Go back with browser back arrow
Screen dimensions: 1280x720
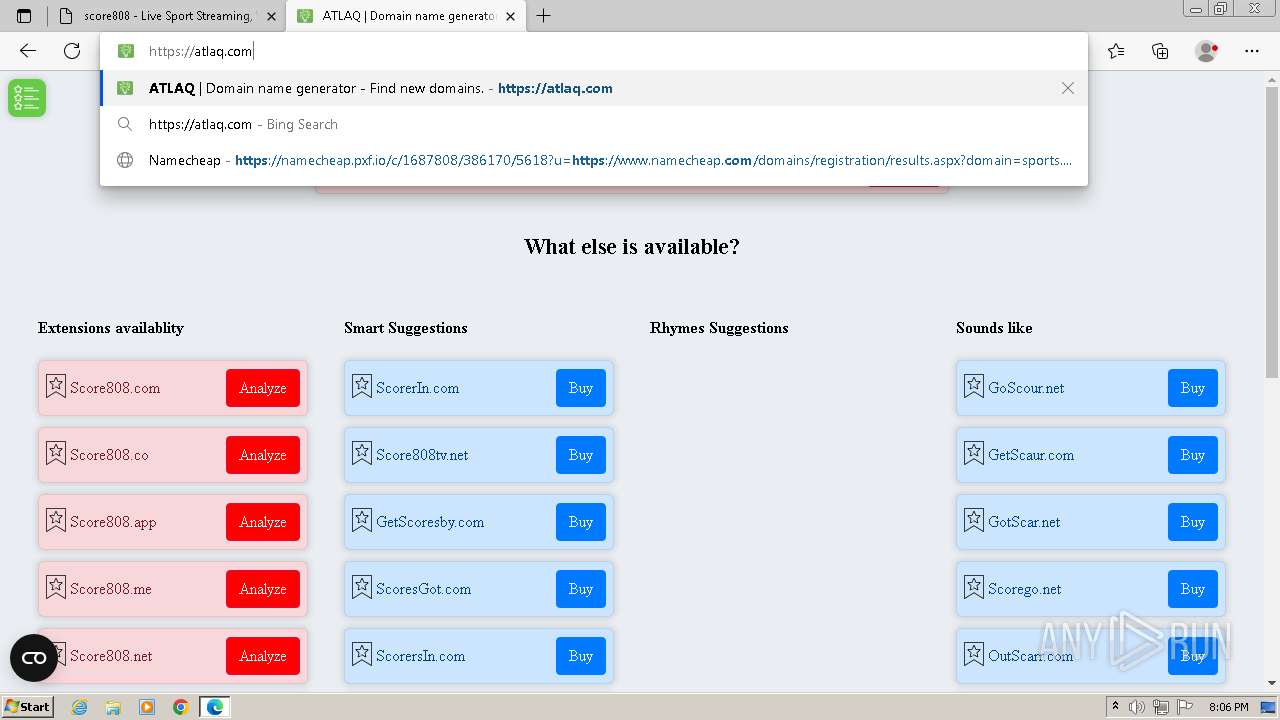click(28, 51)
